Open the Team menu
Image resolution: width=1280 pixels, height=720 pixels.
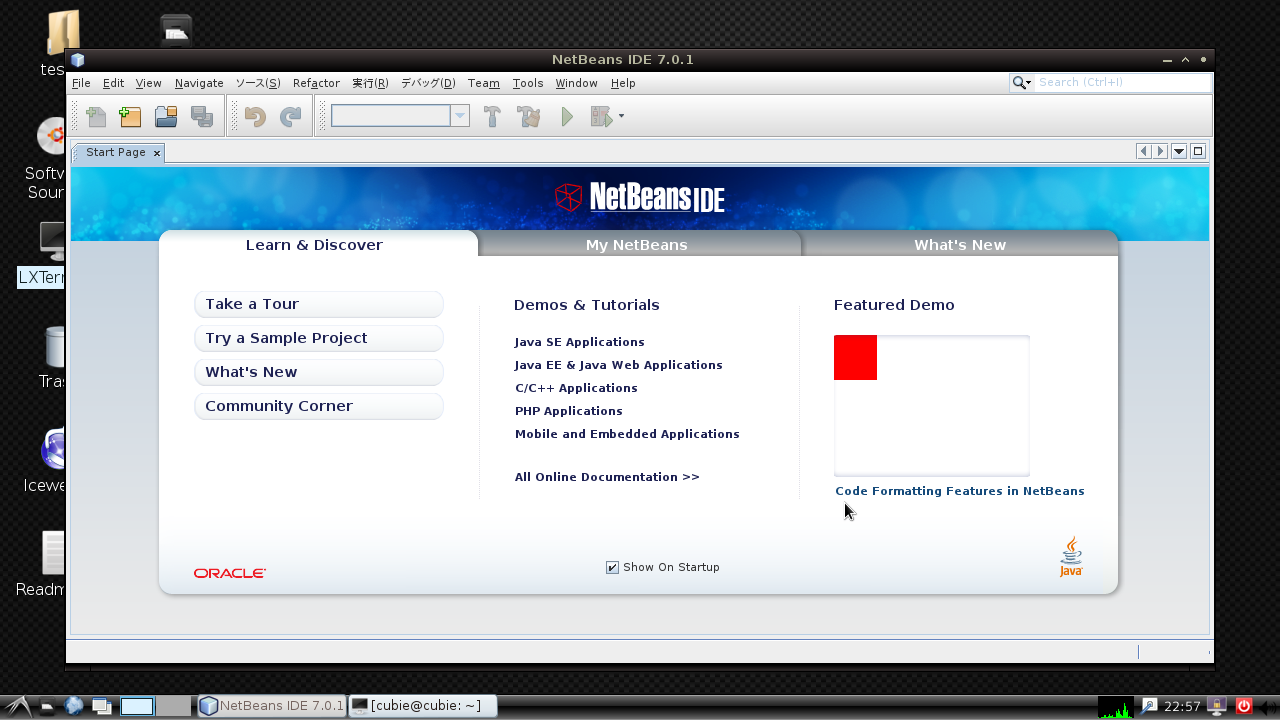tap(483, 83)
